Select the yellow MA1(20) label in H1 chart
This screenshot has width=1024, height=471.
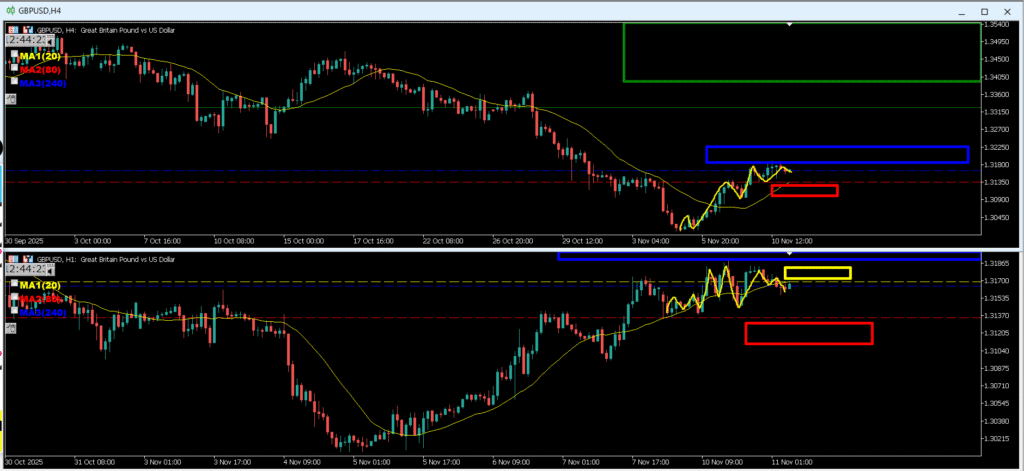point(40,286)
